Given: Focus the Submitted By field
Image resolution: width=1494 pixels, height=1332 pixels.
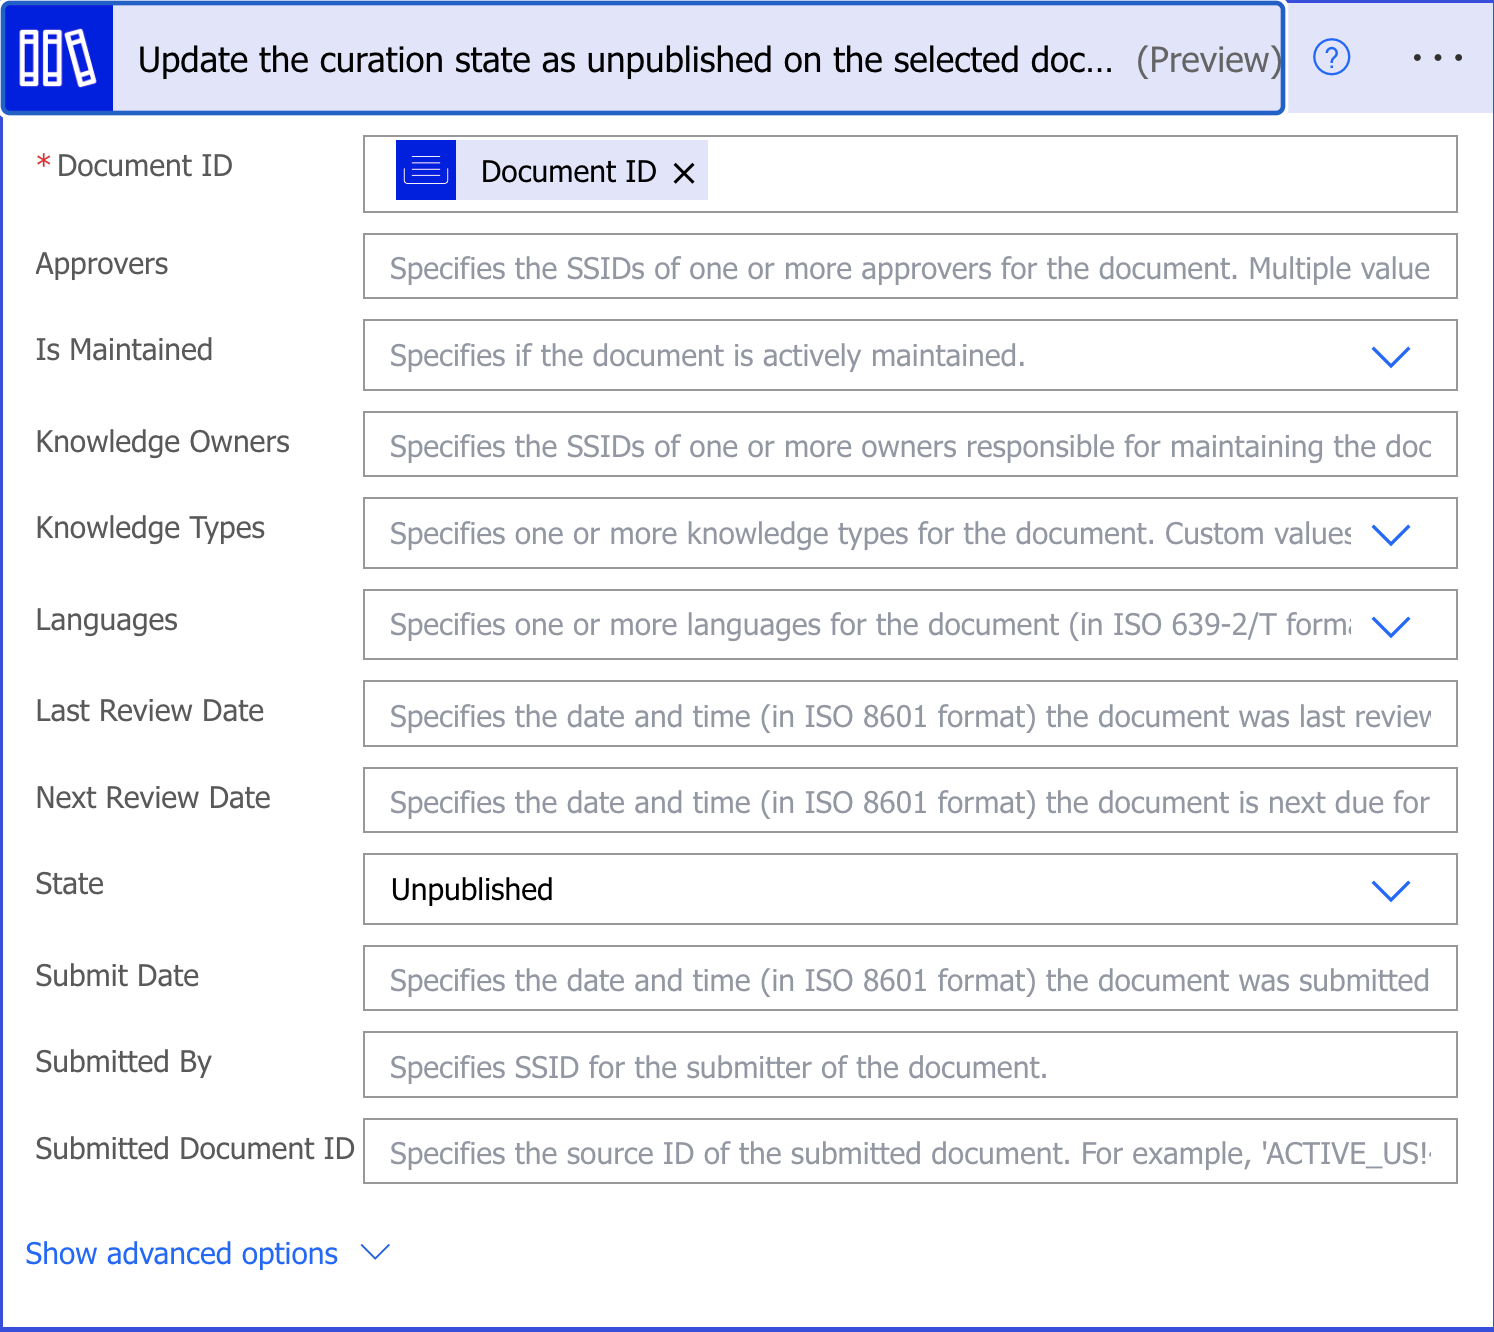Looking at the screenshot, I should point(908,1066).
